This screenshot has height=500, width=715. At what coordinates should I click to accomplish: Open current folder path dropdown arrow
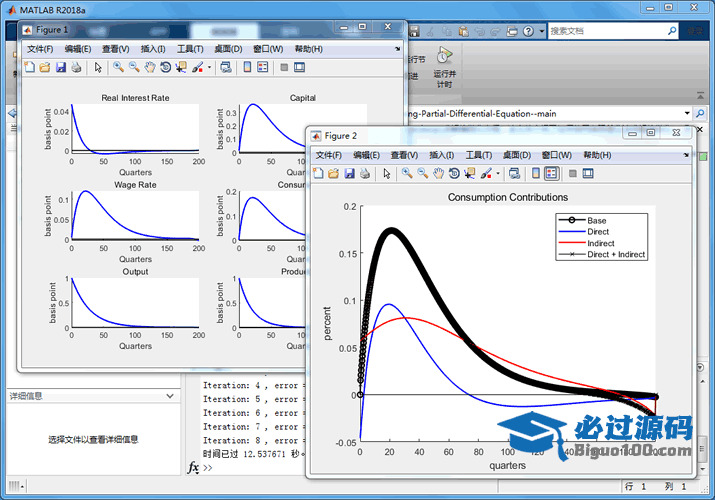[687, 113]
